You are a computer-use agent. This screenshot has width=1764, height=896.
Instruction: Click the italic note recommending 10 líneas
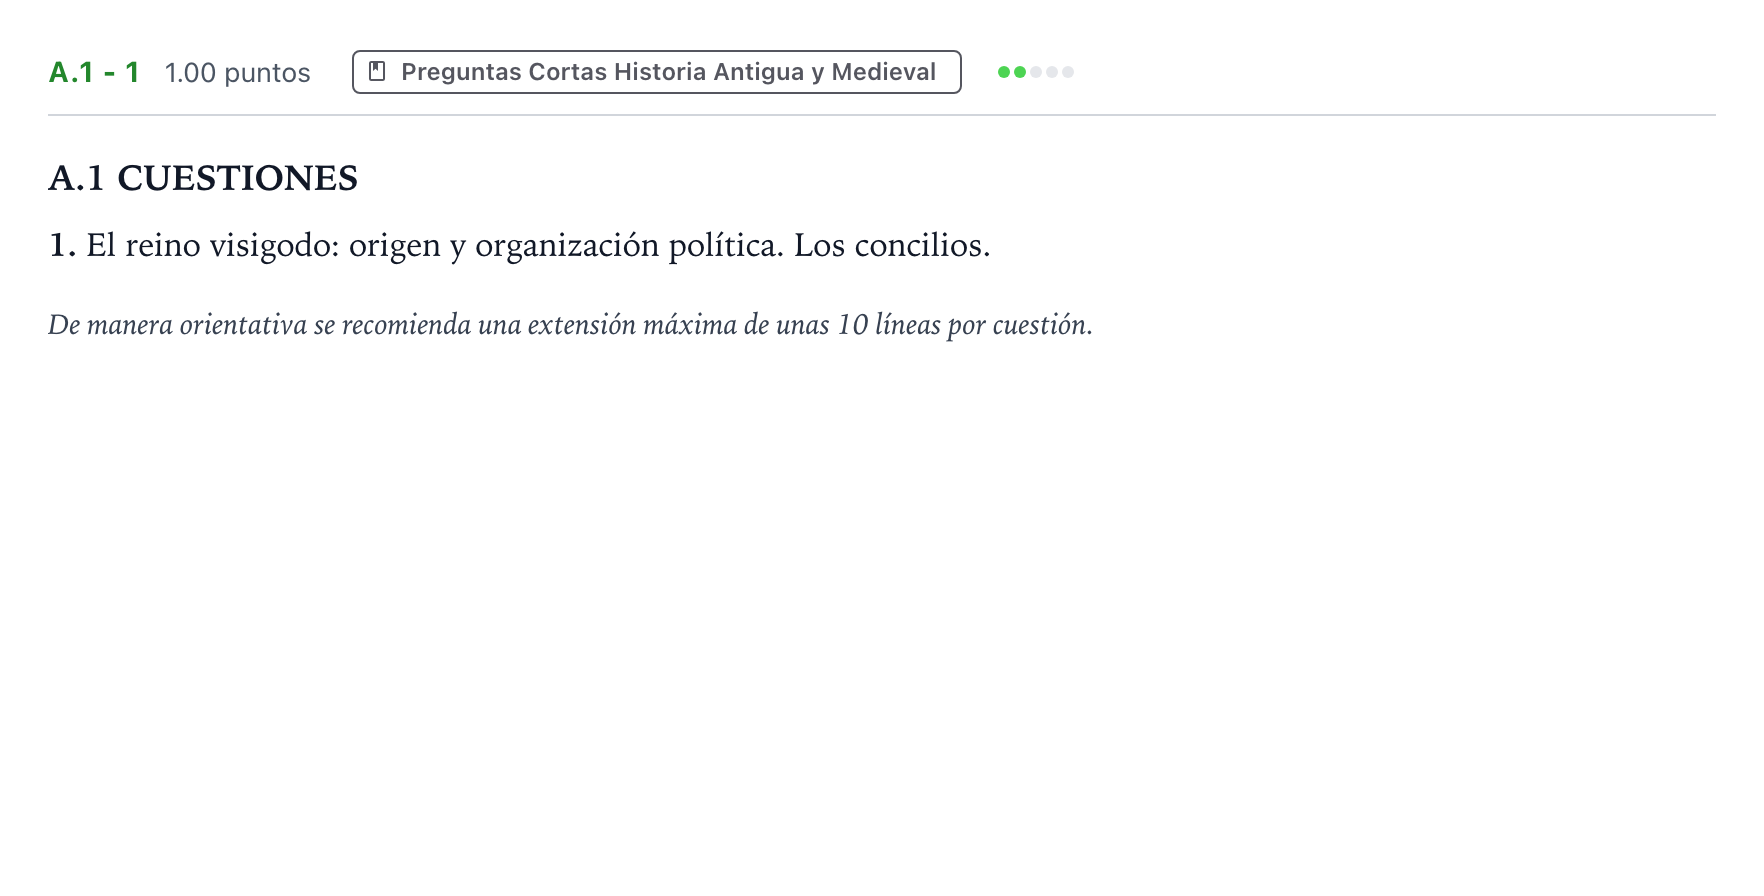570,325
